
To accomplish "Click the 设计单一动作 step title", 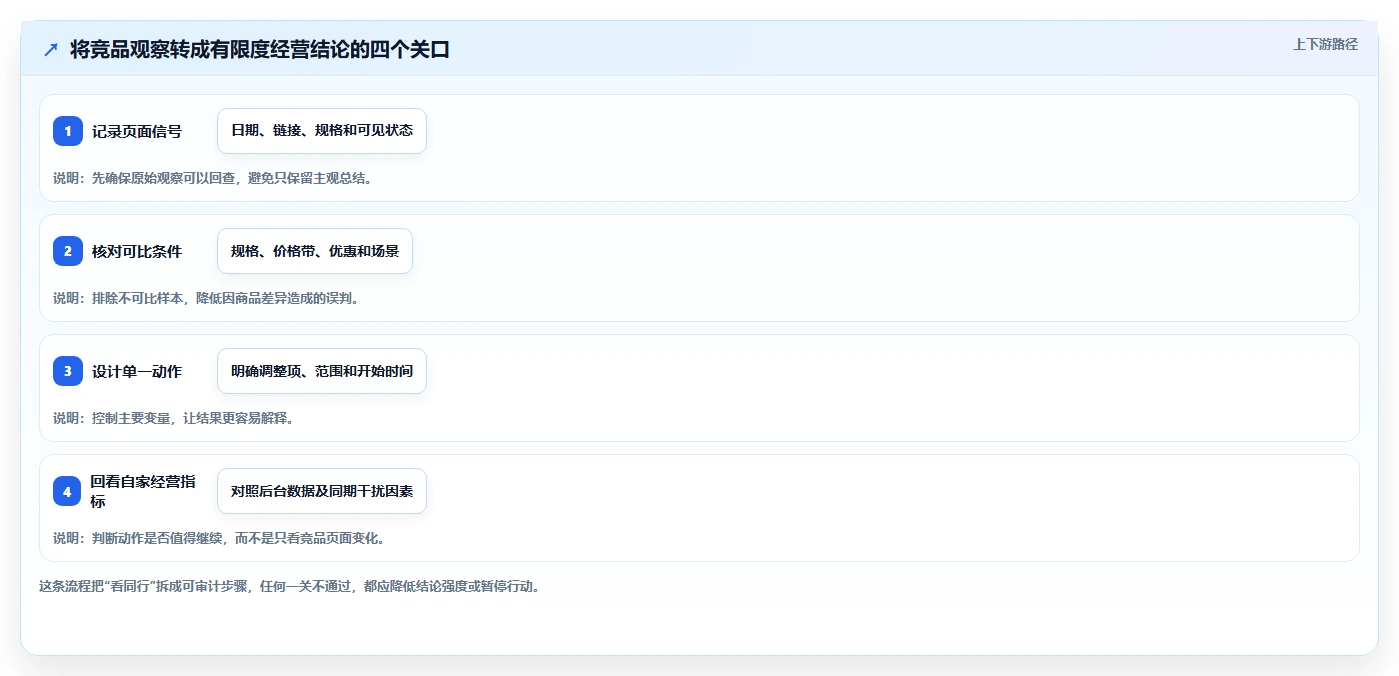I will 137,371.
